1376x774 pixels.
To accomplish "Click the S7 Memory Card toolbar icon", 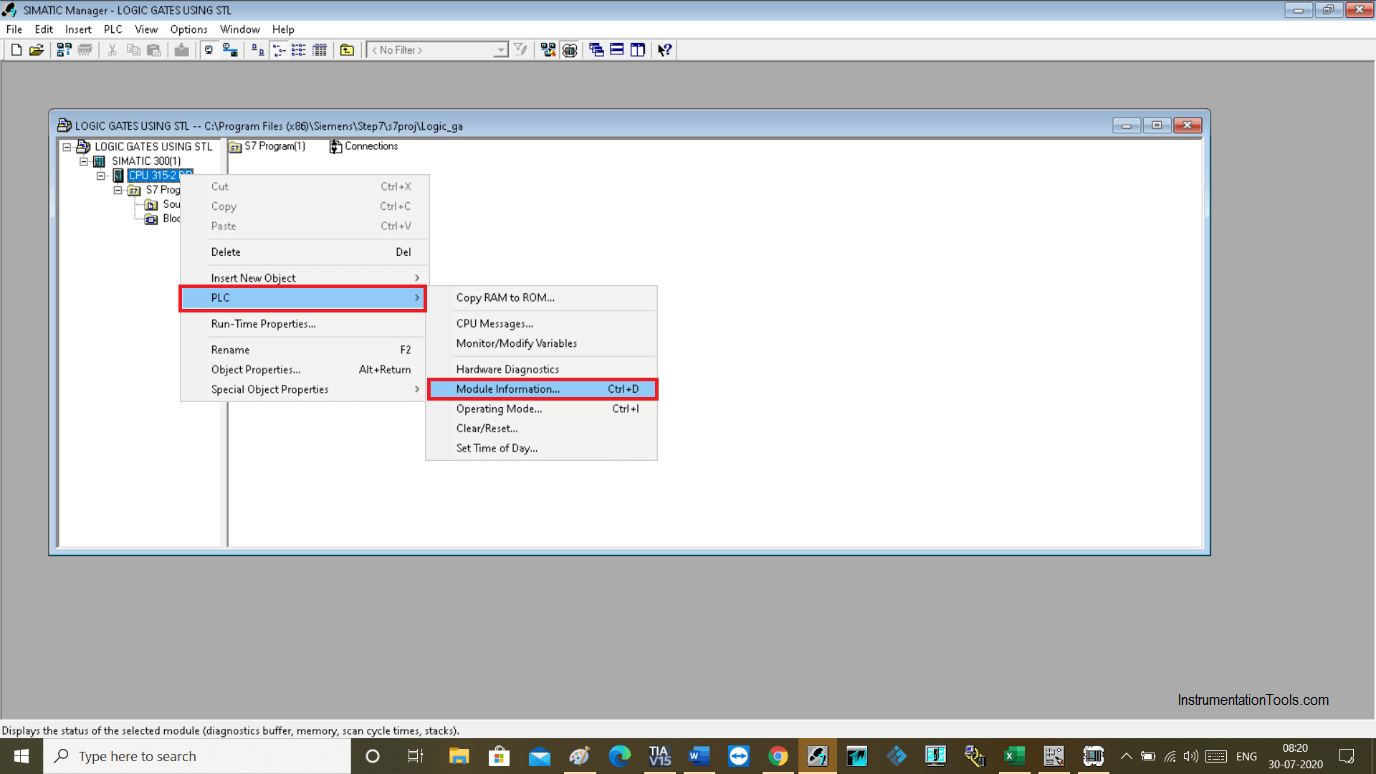I will coord(85,50).
